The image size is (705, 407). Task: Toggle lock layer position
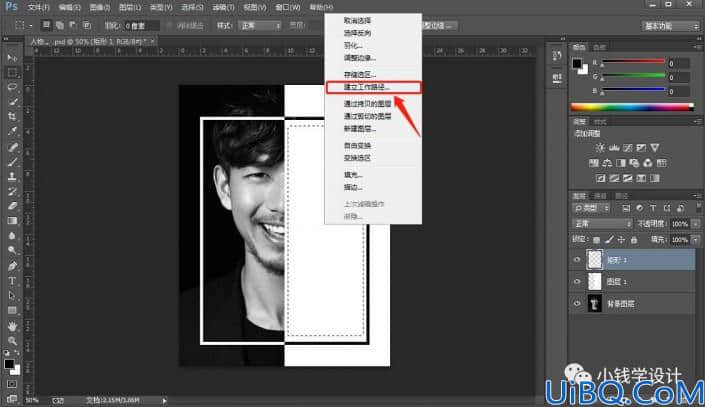621,240
